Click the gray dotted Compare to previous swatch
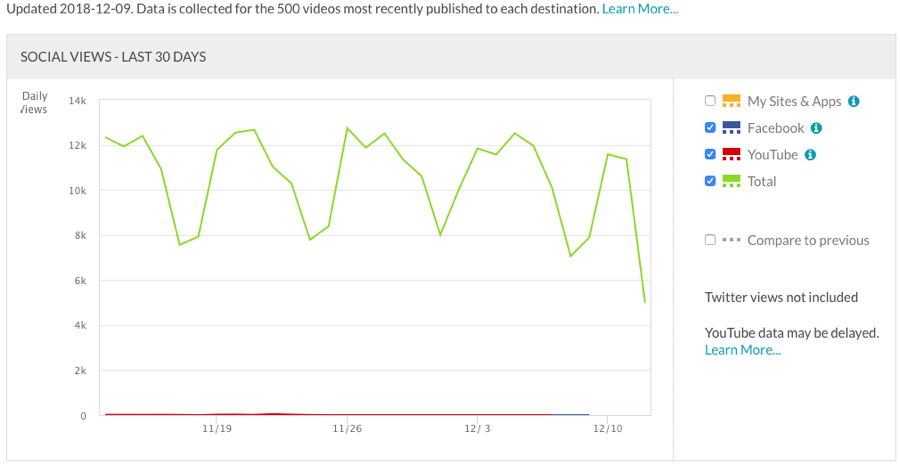 click(x=731, y=240)
